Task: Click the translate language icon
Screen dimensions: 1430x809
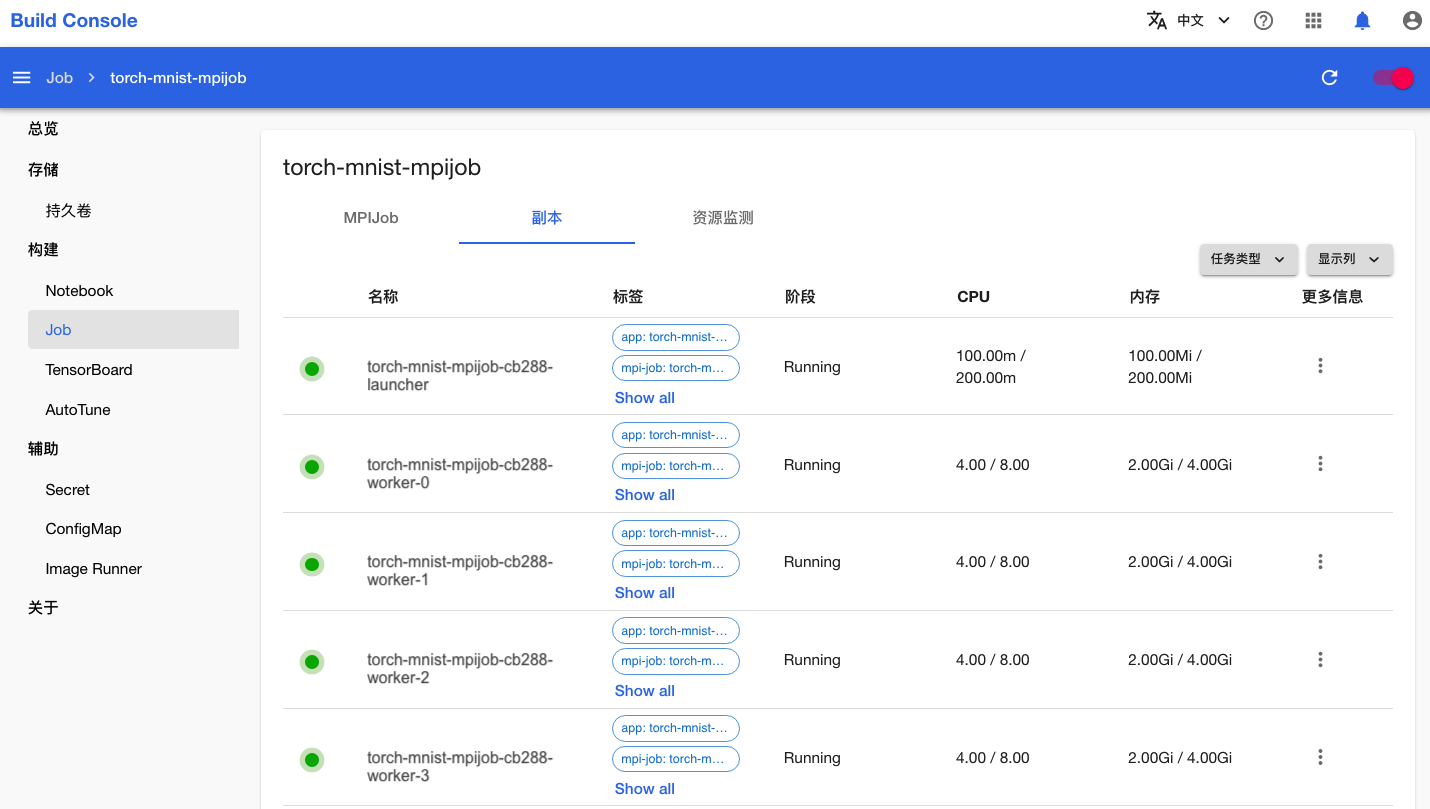Action: point(1157,21)
